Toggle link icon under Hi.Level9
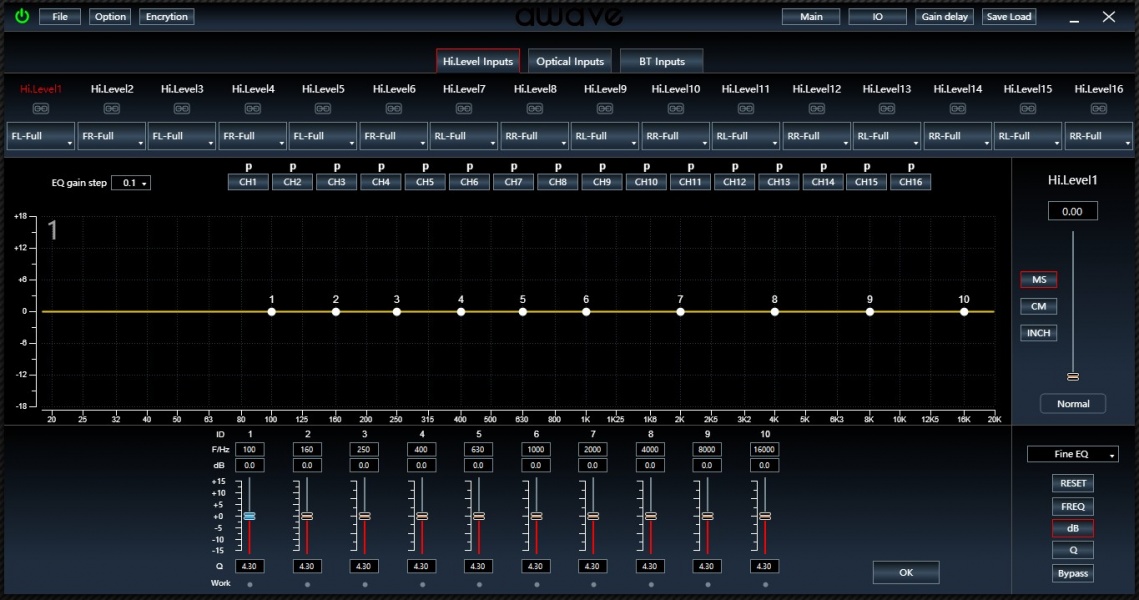Image resolution: width=1139 pixels, height=600 pixels. (x=604, y=109)
